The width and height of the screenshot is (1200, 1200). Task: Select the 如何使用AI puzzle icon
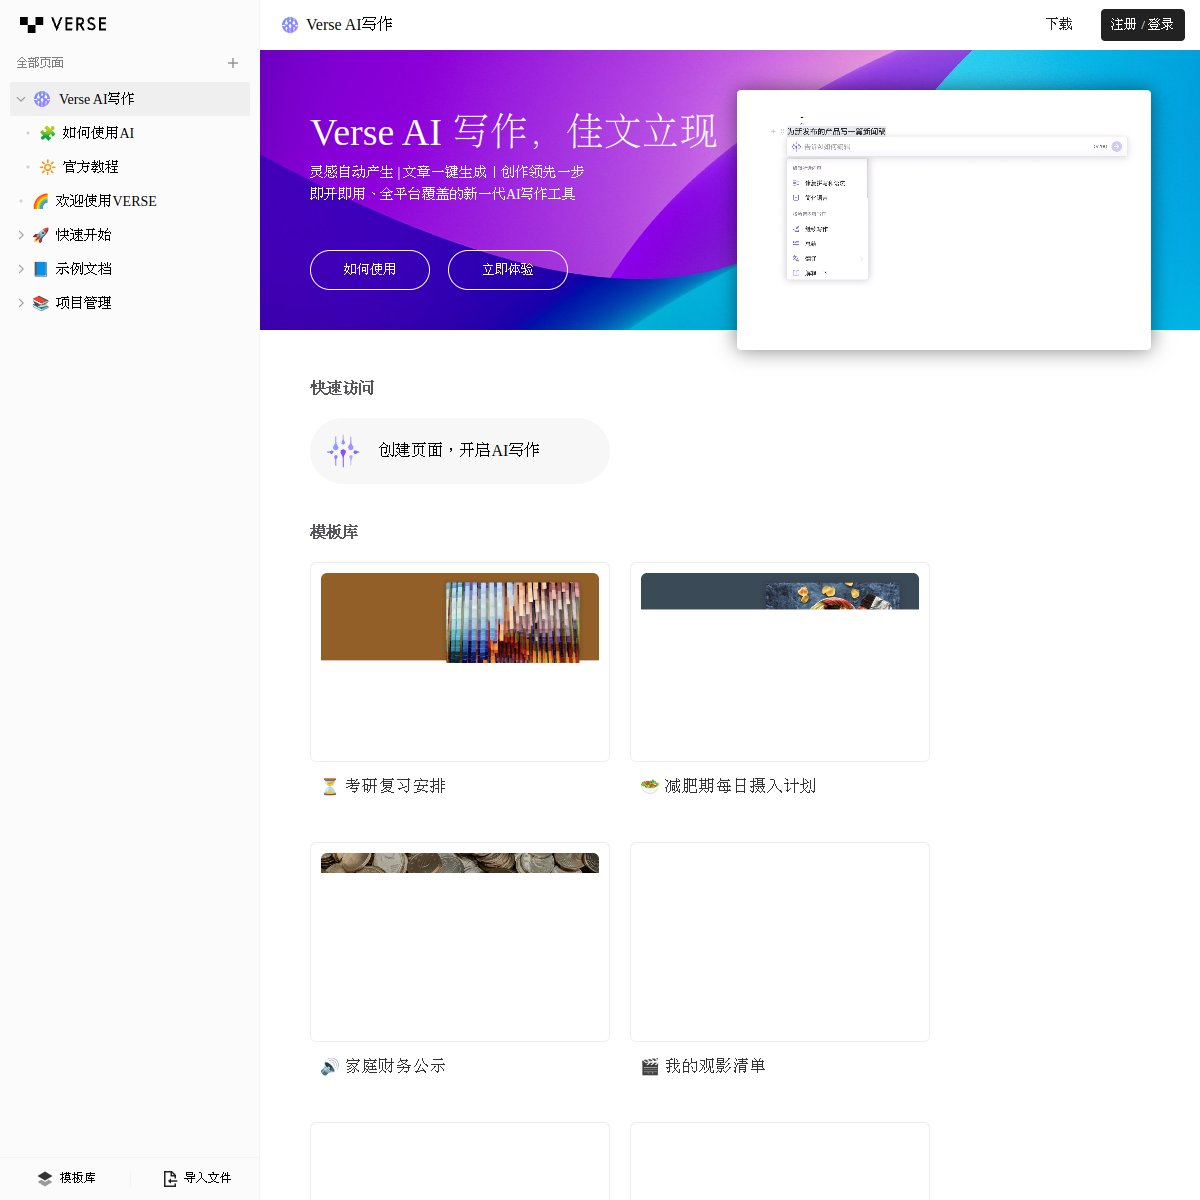point(47,133)
